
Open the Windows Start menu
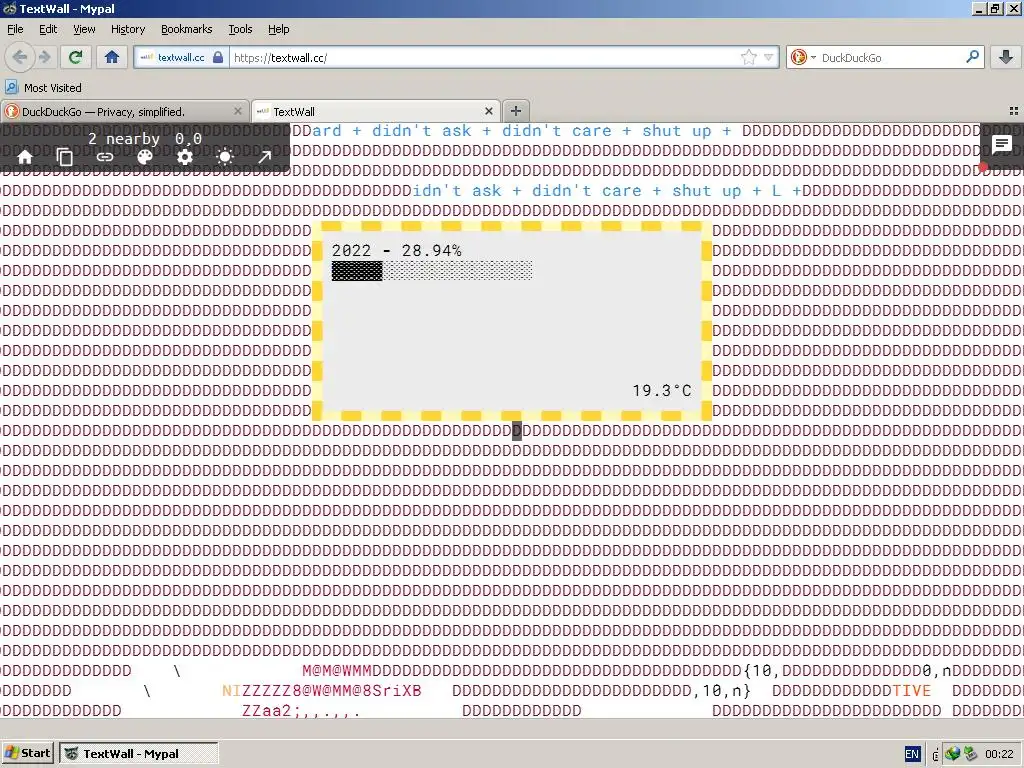pyautogui.click(x=27, y=753)
